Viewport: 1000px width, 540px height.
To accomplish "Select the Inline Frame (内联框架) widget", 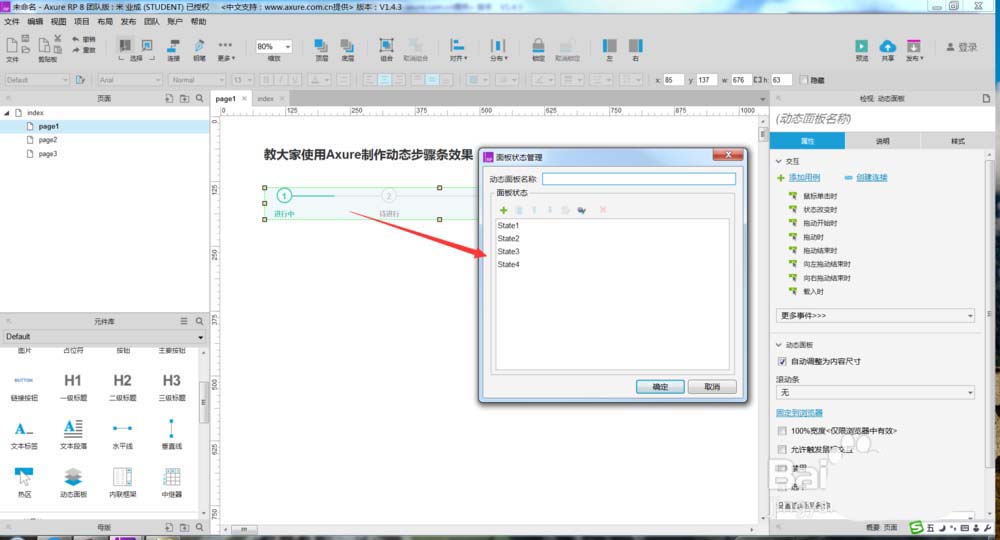I will pyautogui.click(x=122, y=482).
